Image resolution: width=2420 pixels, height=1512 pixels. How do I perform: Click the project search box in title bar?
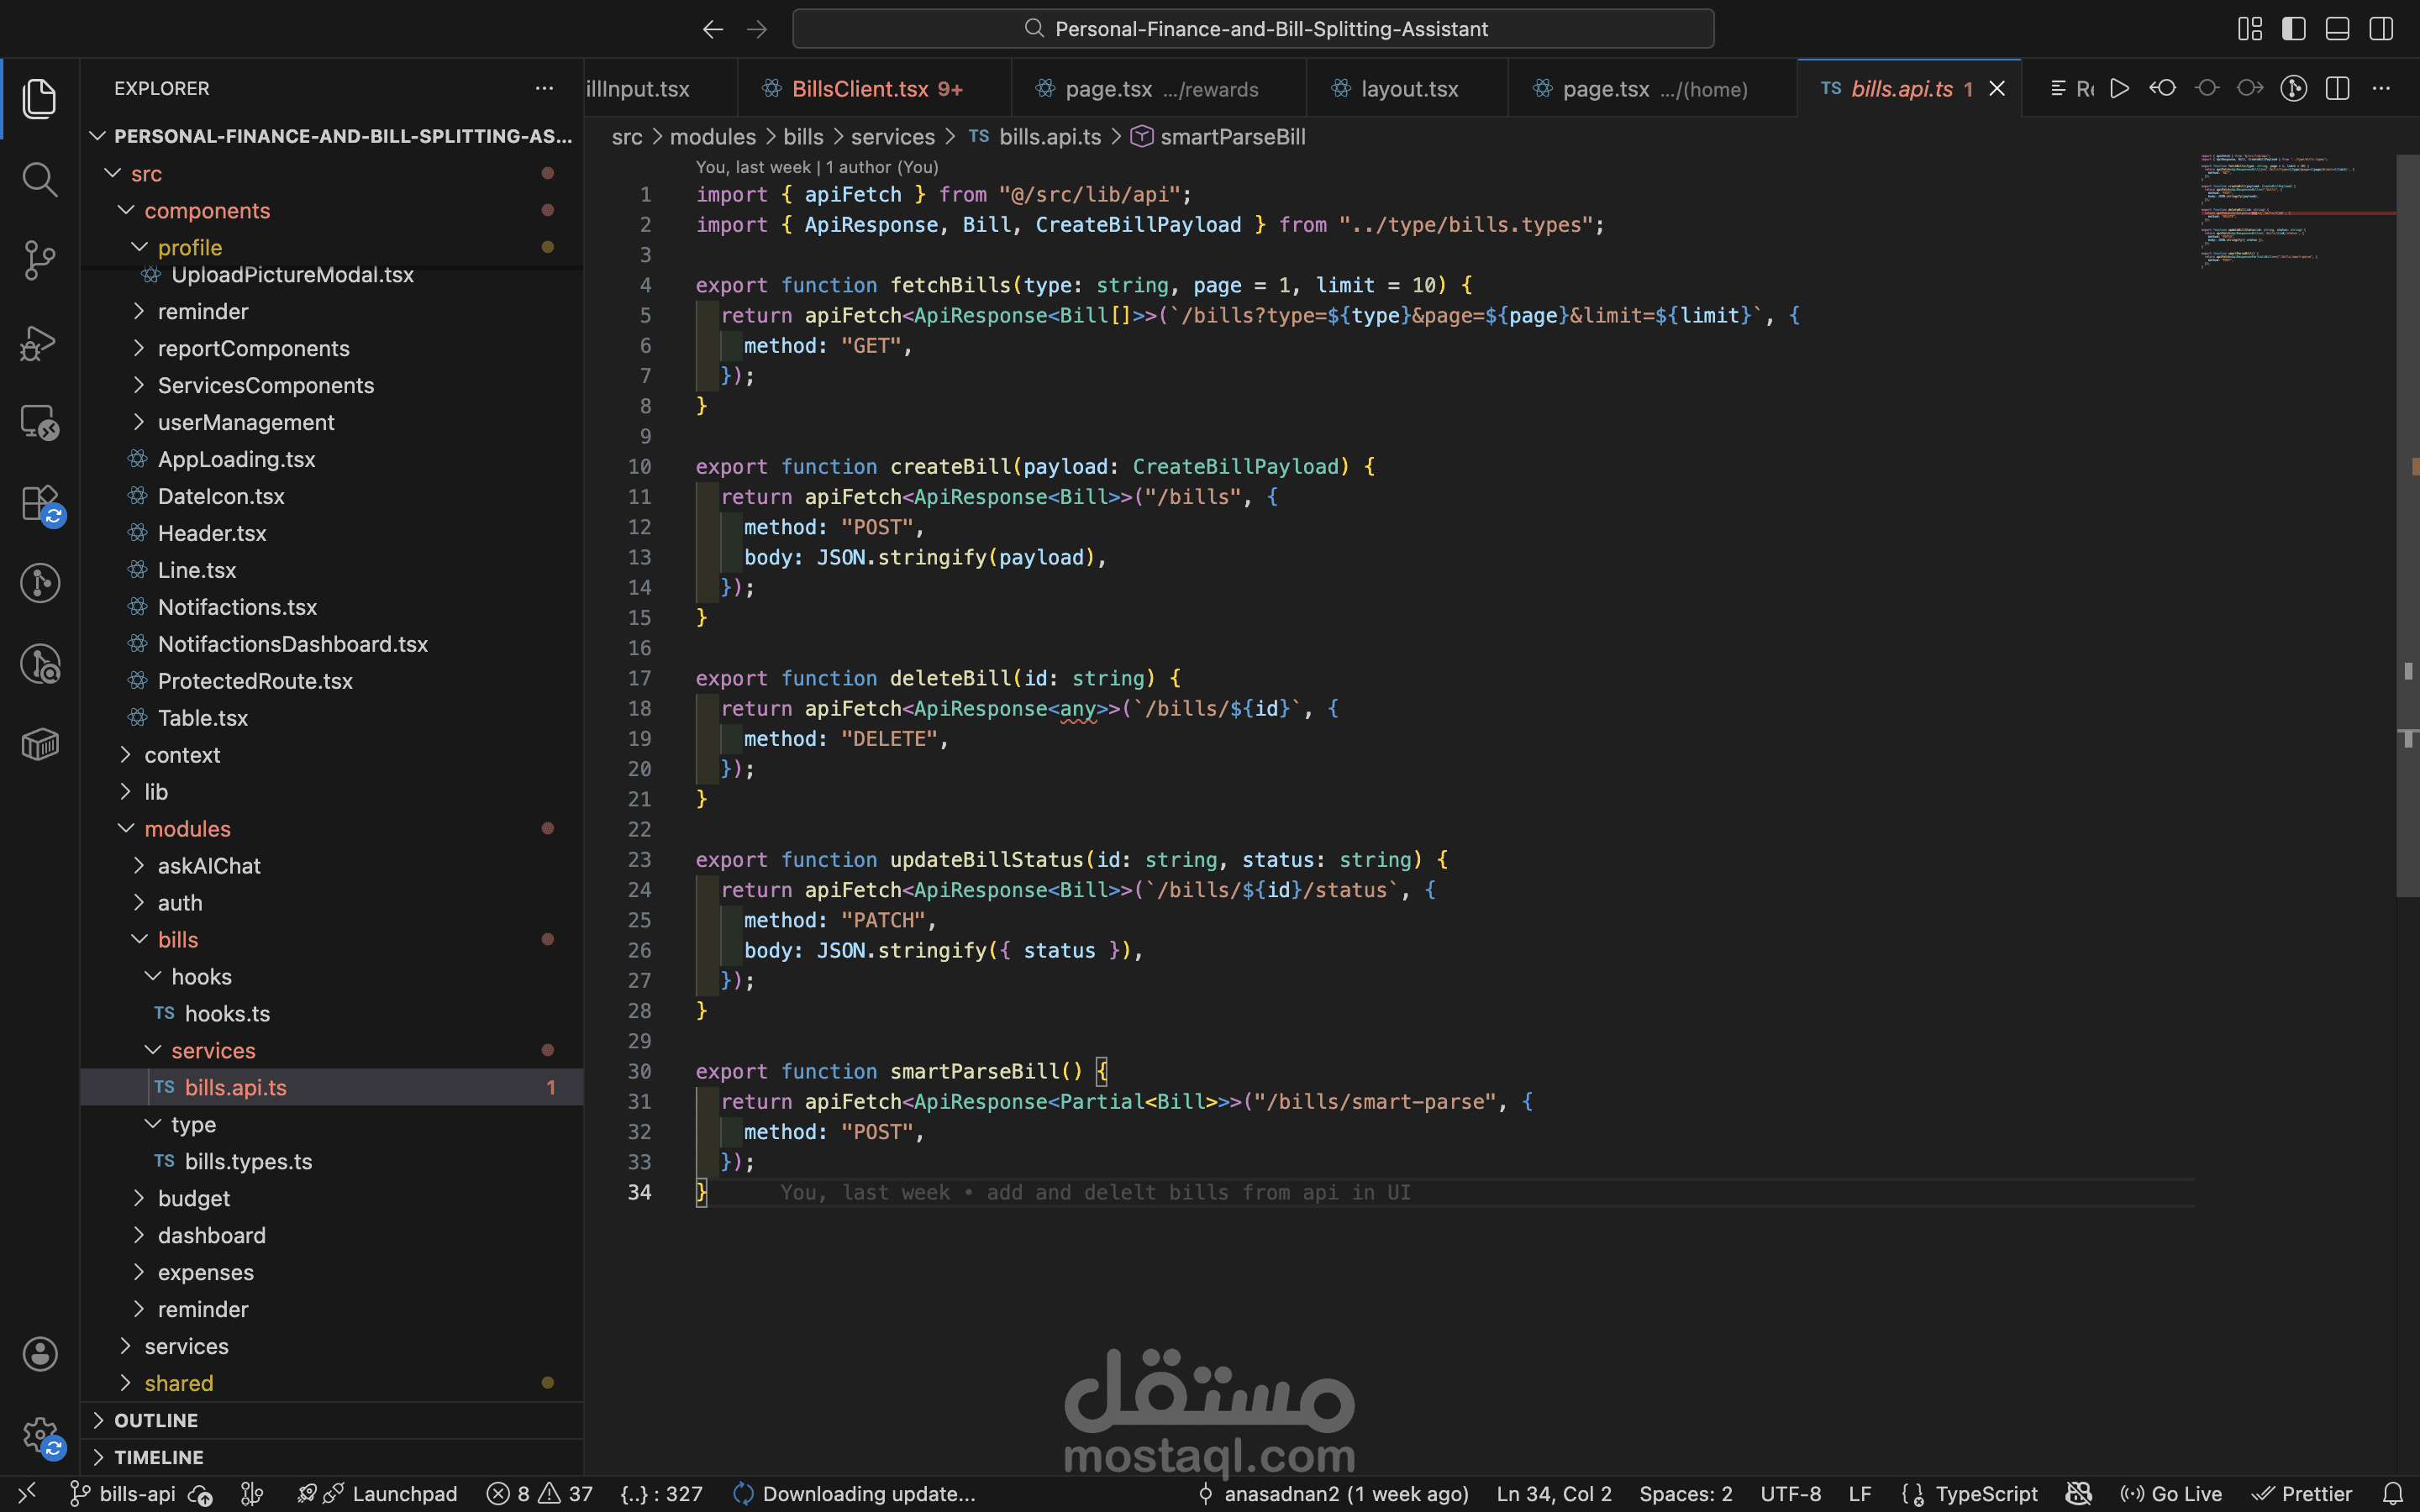(x=1253, y=29)
